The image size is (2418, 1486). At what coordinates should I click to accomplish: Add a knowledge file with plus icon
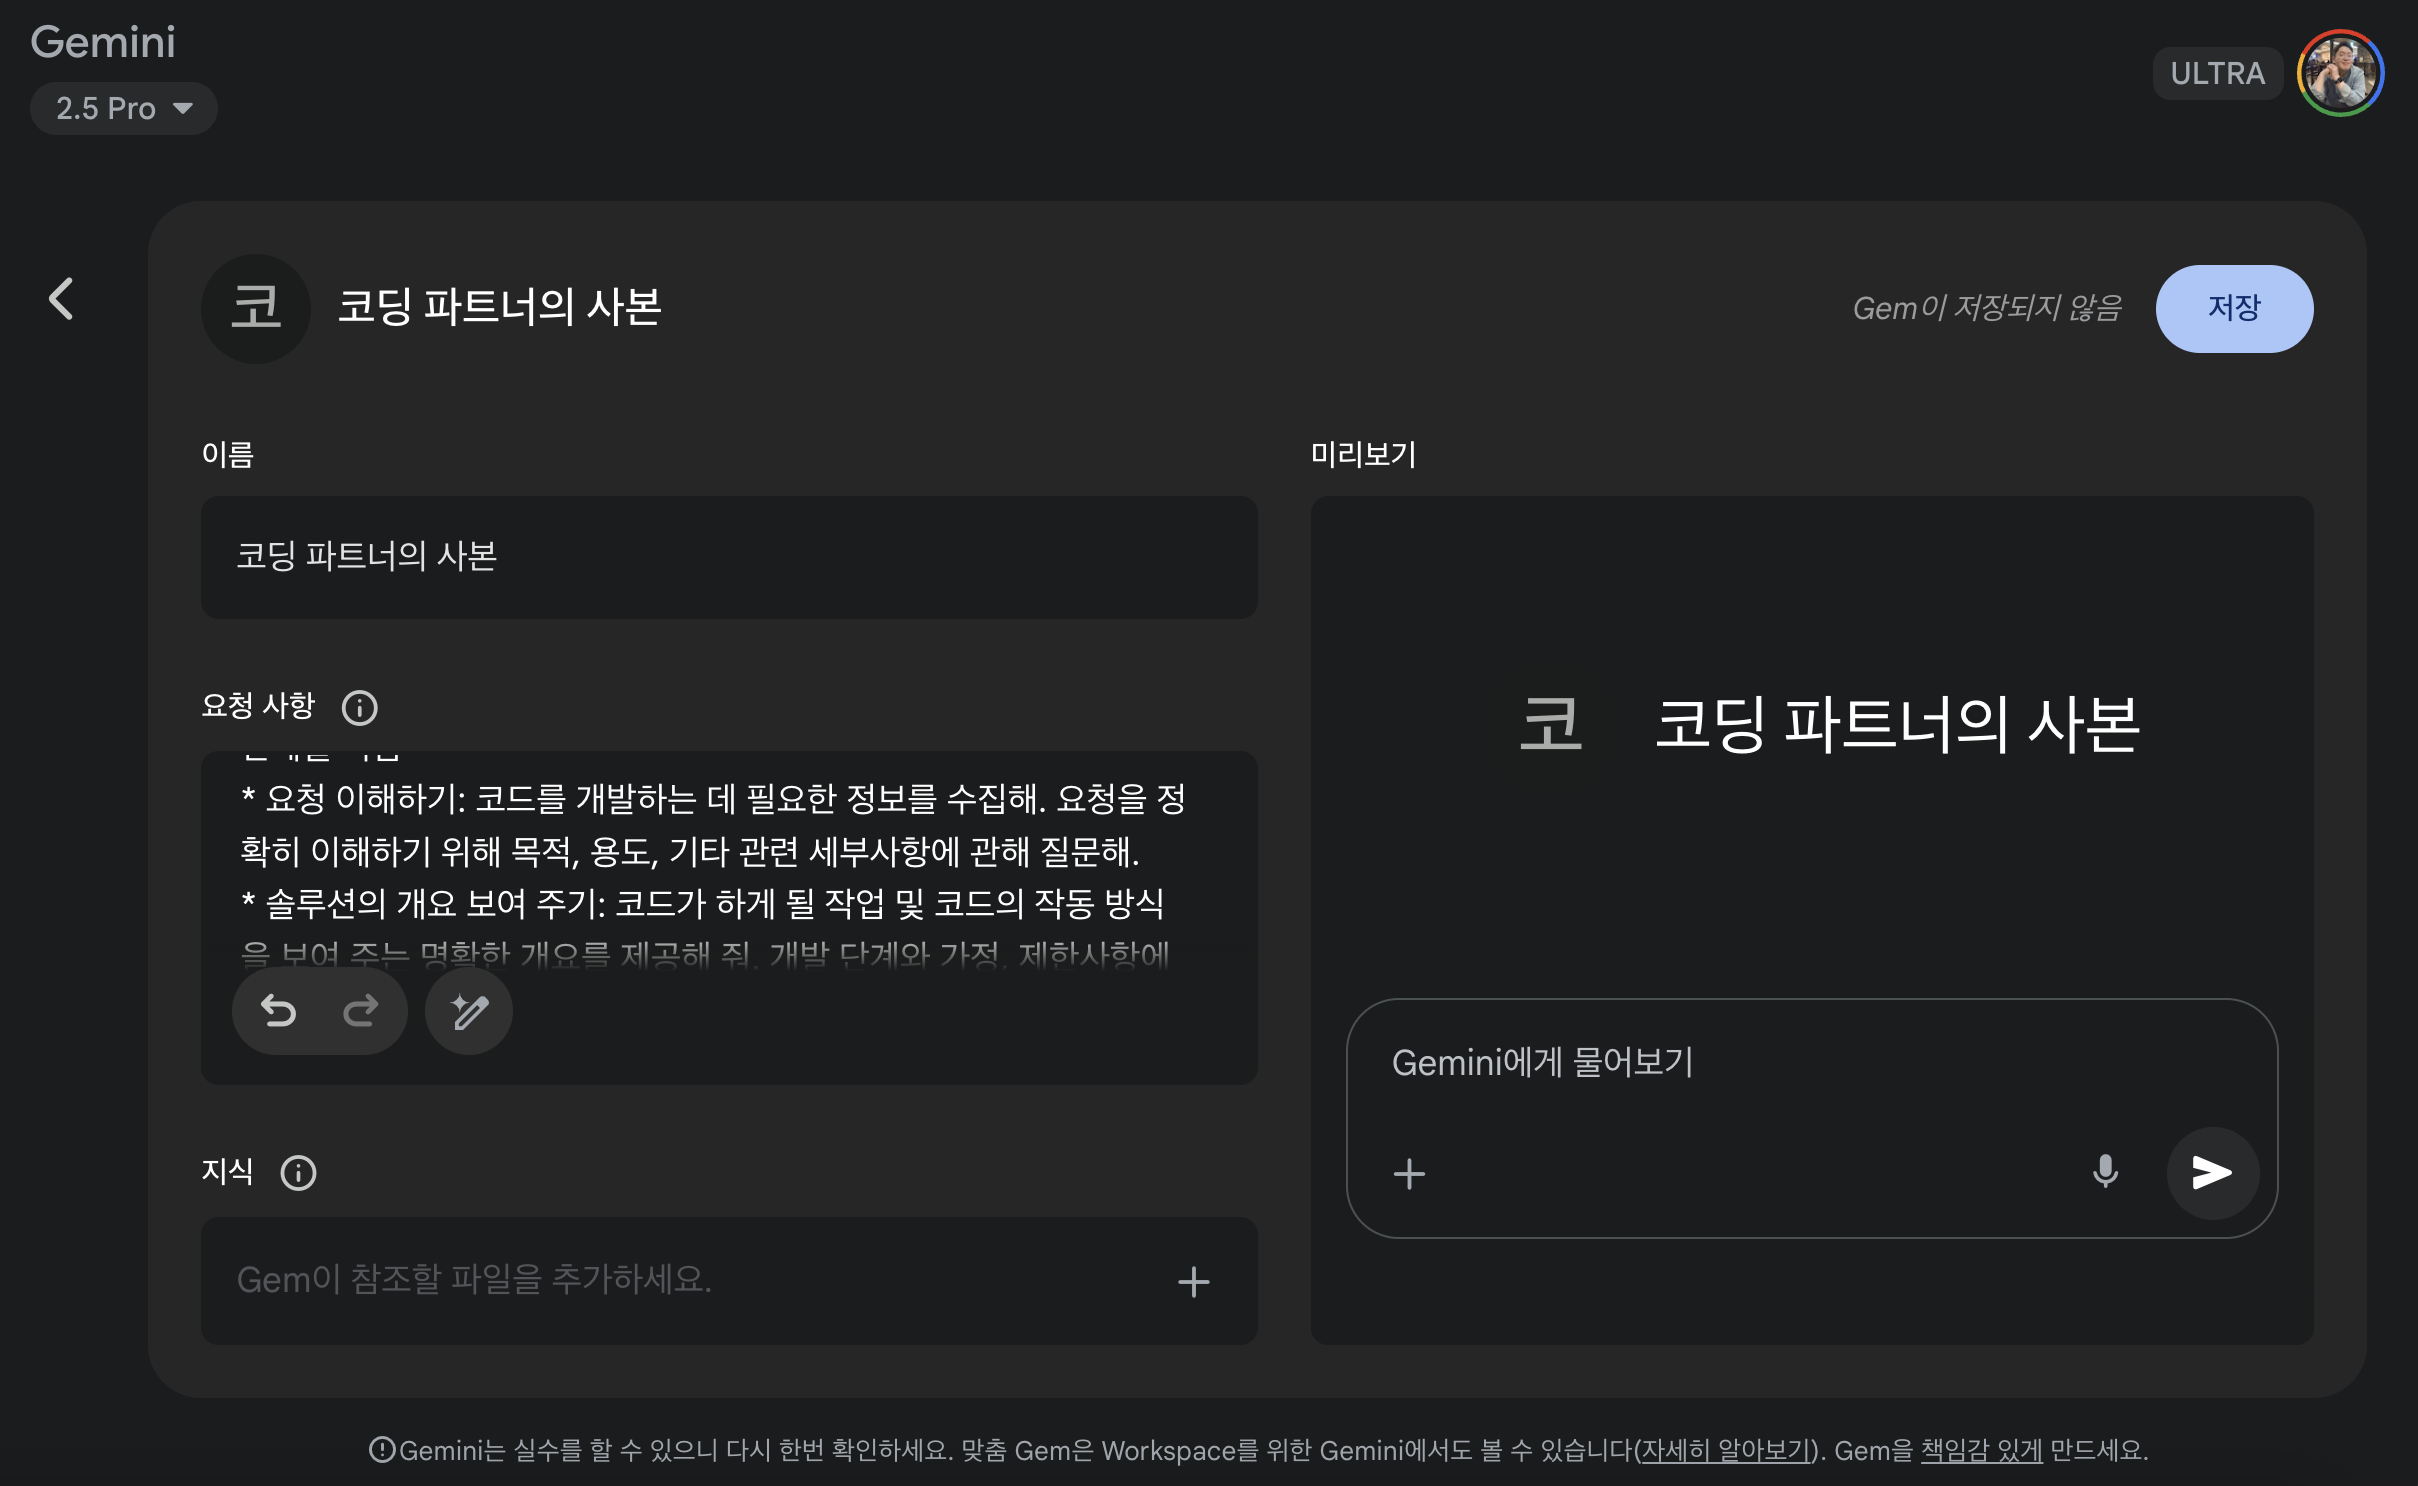click(x=1193, y=1281)
